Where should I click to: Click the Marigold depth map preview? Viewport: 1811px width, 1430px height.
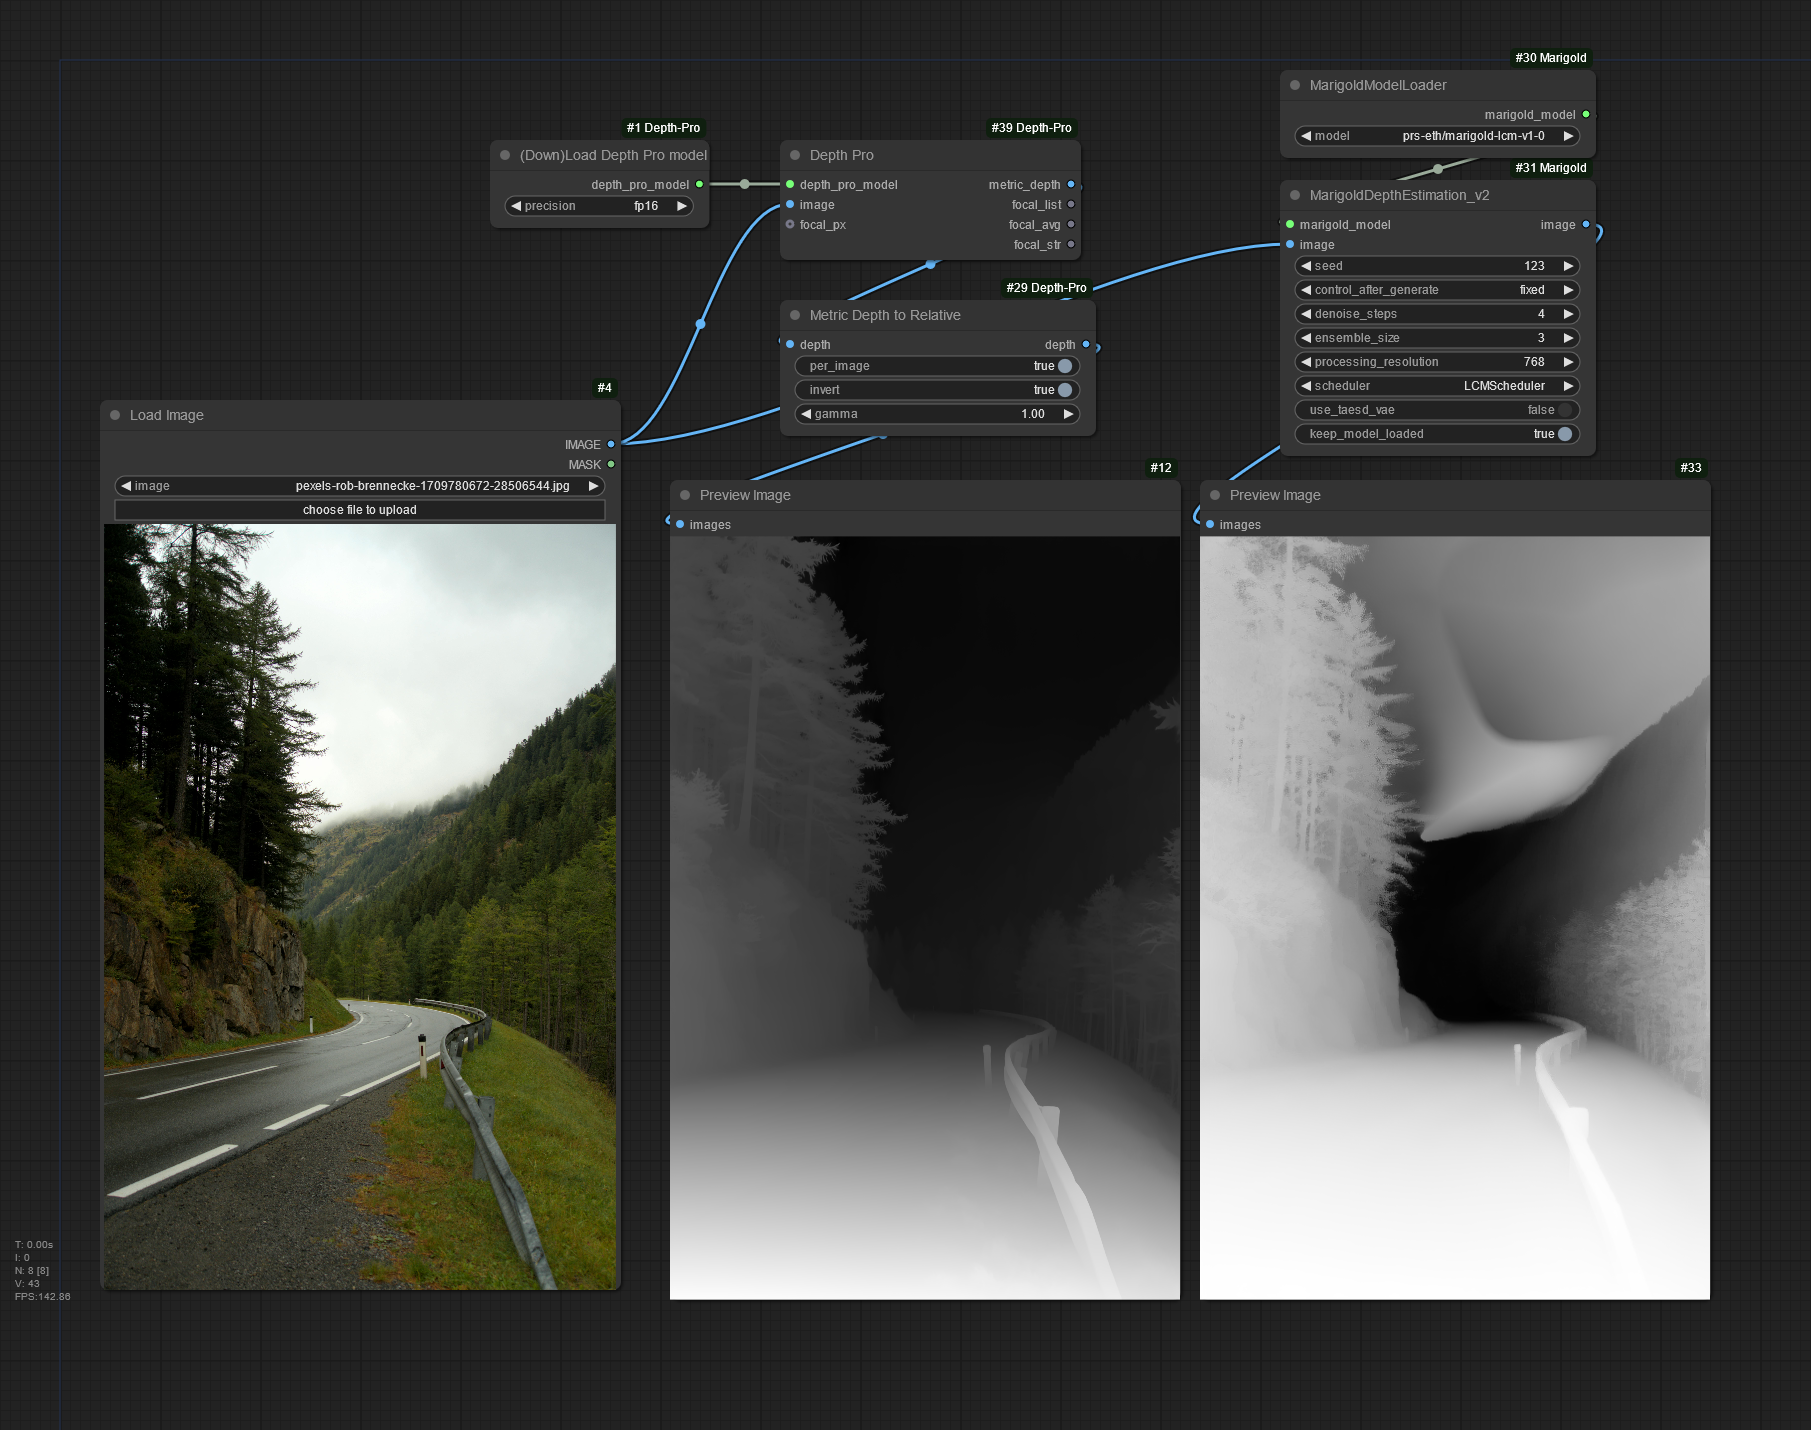tap(1455, 918)
